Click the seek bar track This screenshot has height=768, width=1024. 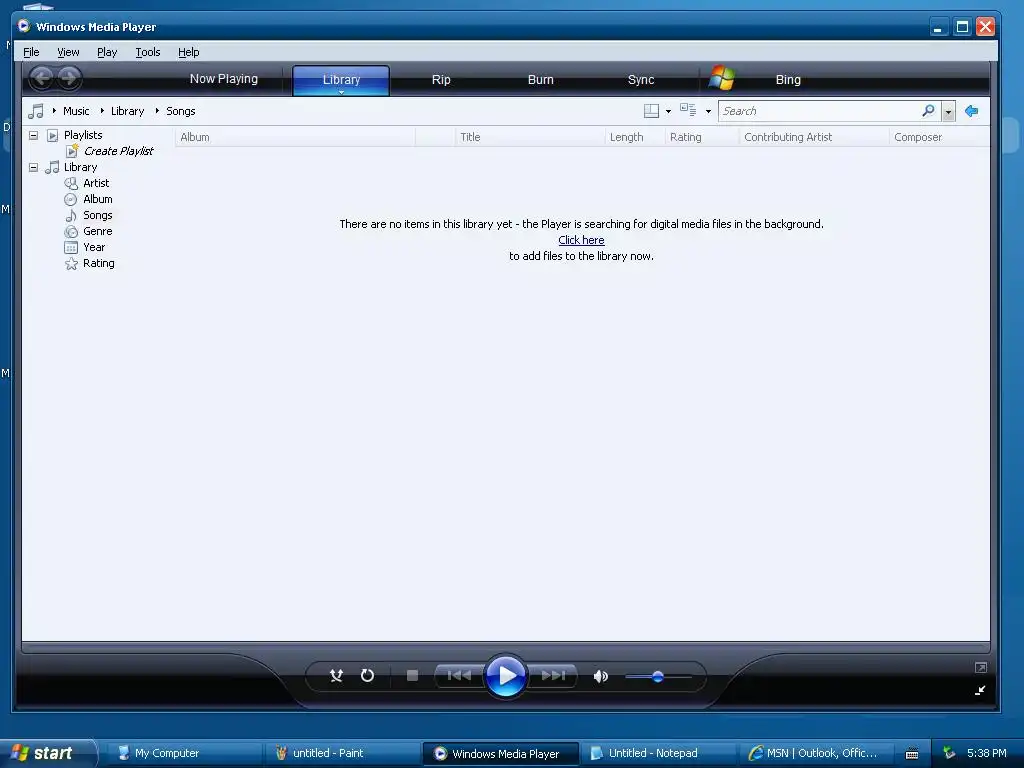click(x=506, y=648)
